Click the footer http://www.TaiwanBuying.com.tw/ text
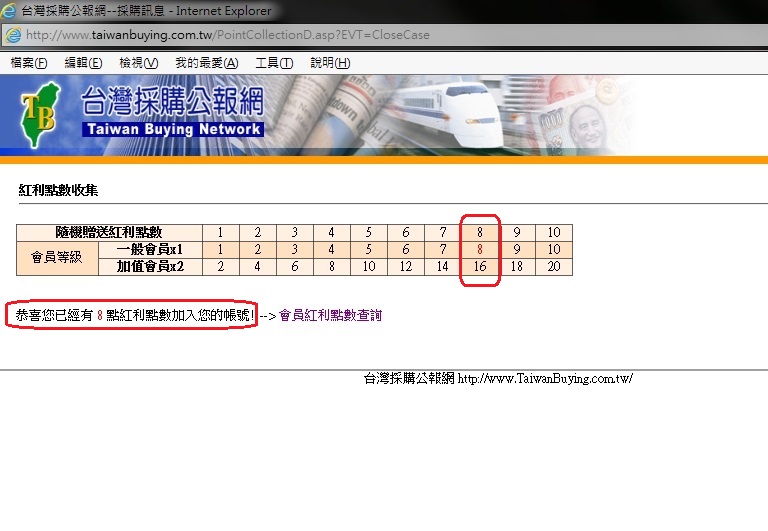Image resolution: width=768 pixels, height=531 pixels. pos(545,379)
